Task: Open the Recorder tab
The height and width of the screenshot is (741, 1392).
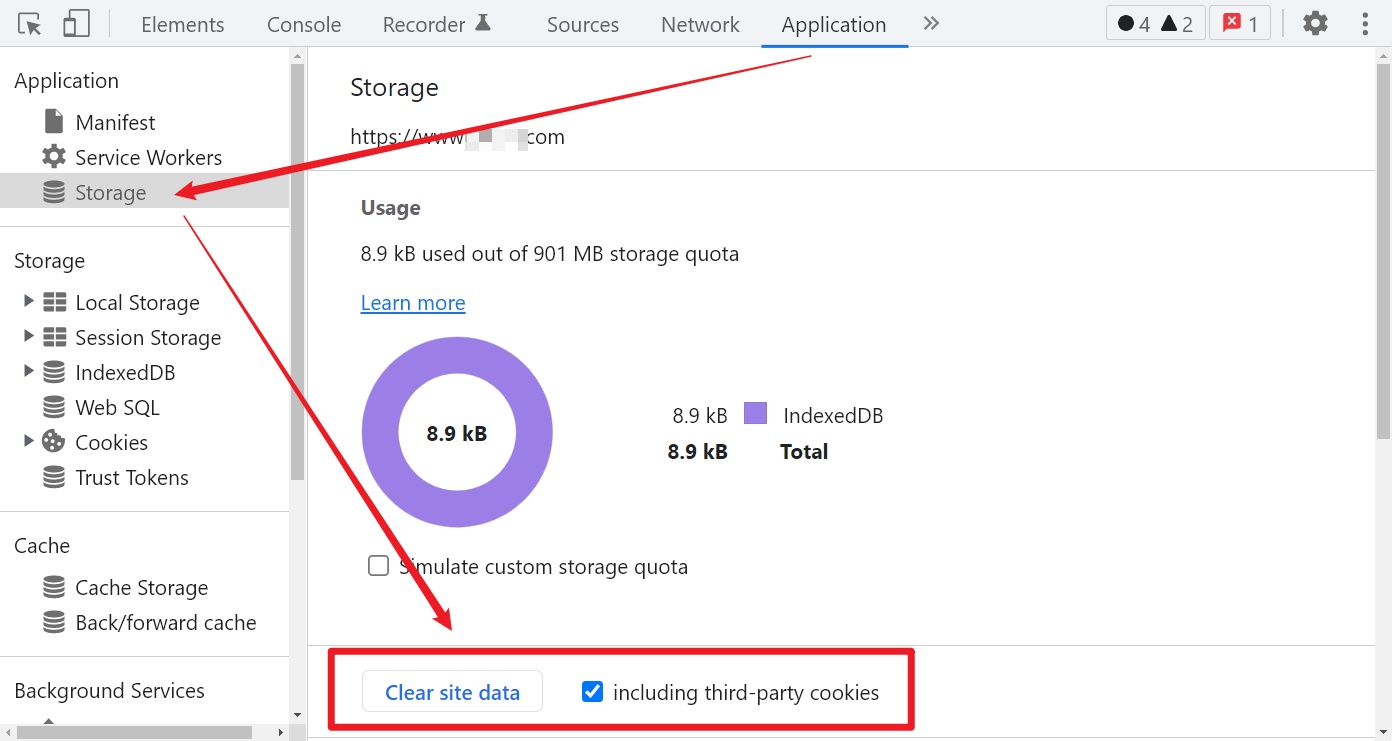Action: (437, 24)
